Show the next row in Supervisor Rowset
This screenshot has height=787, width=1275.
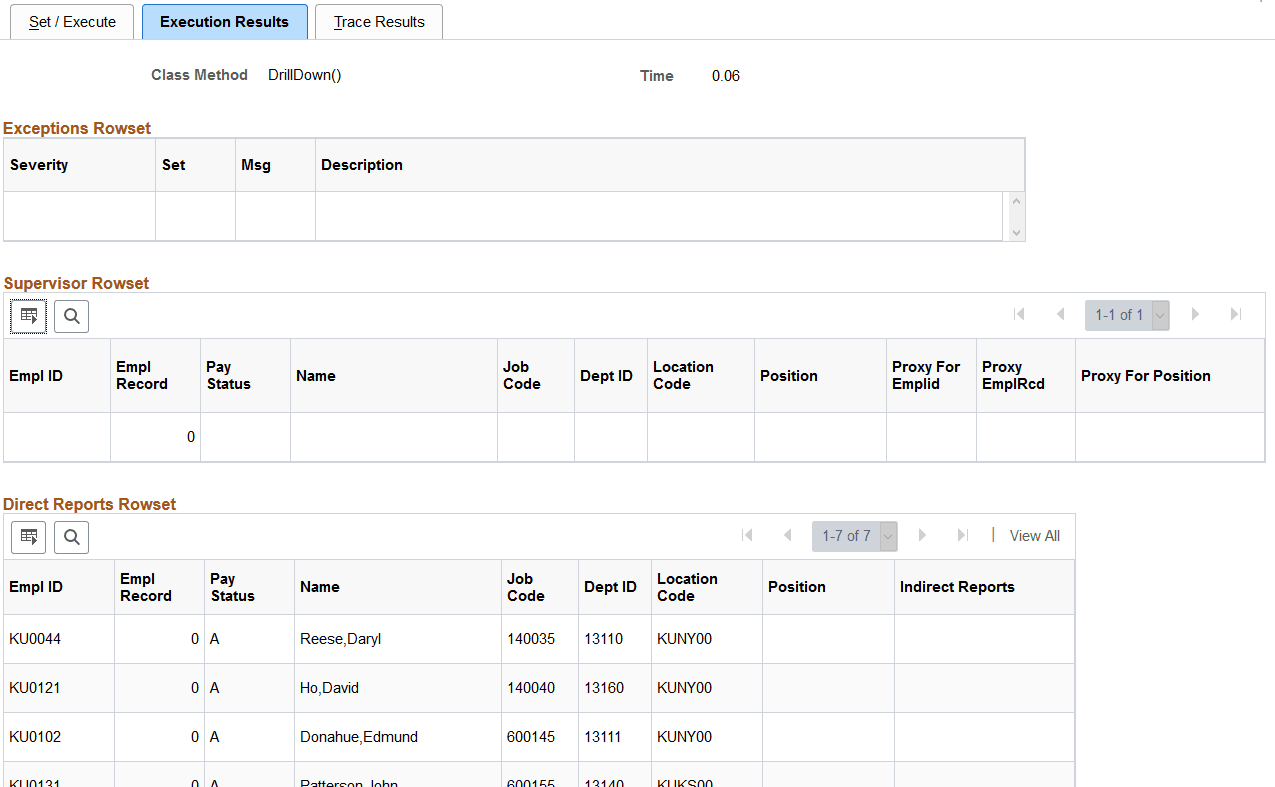tap(1196, 314)
